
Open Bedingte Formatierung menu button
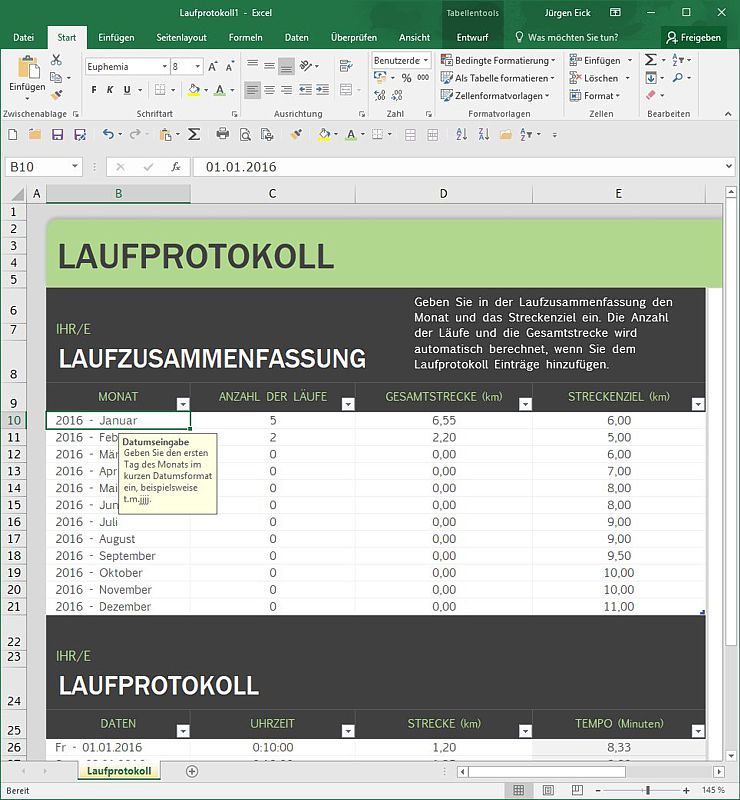501,60
